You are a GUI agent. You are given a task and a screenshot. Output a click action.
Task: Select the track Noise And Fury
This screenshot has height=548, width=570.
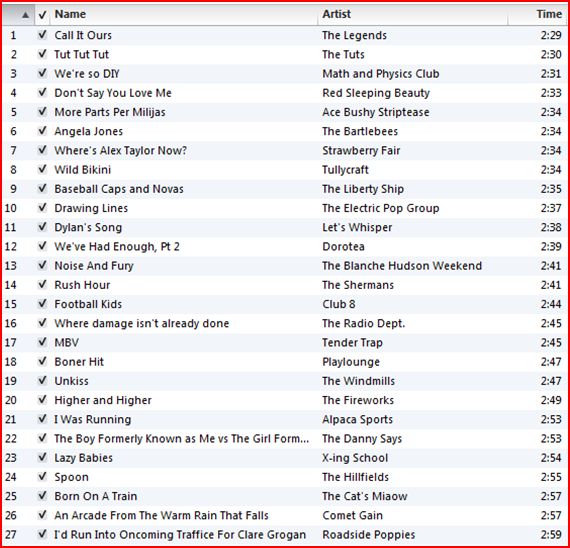94,265
